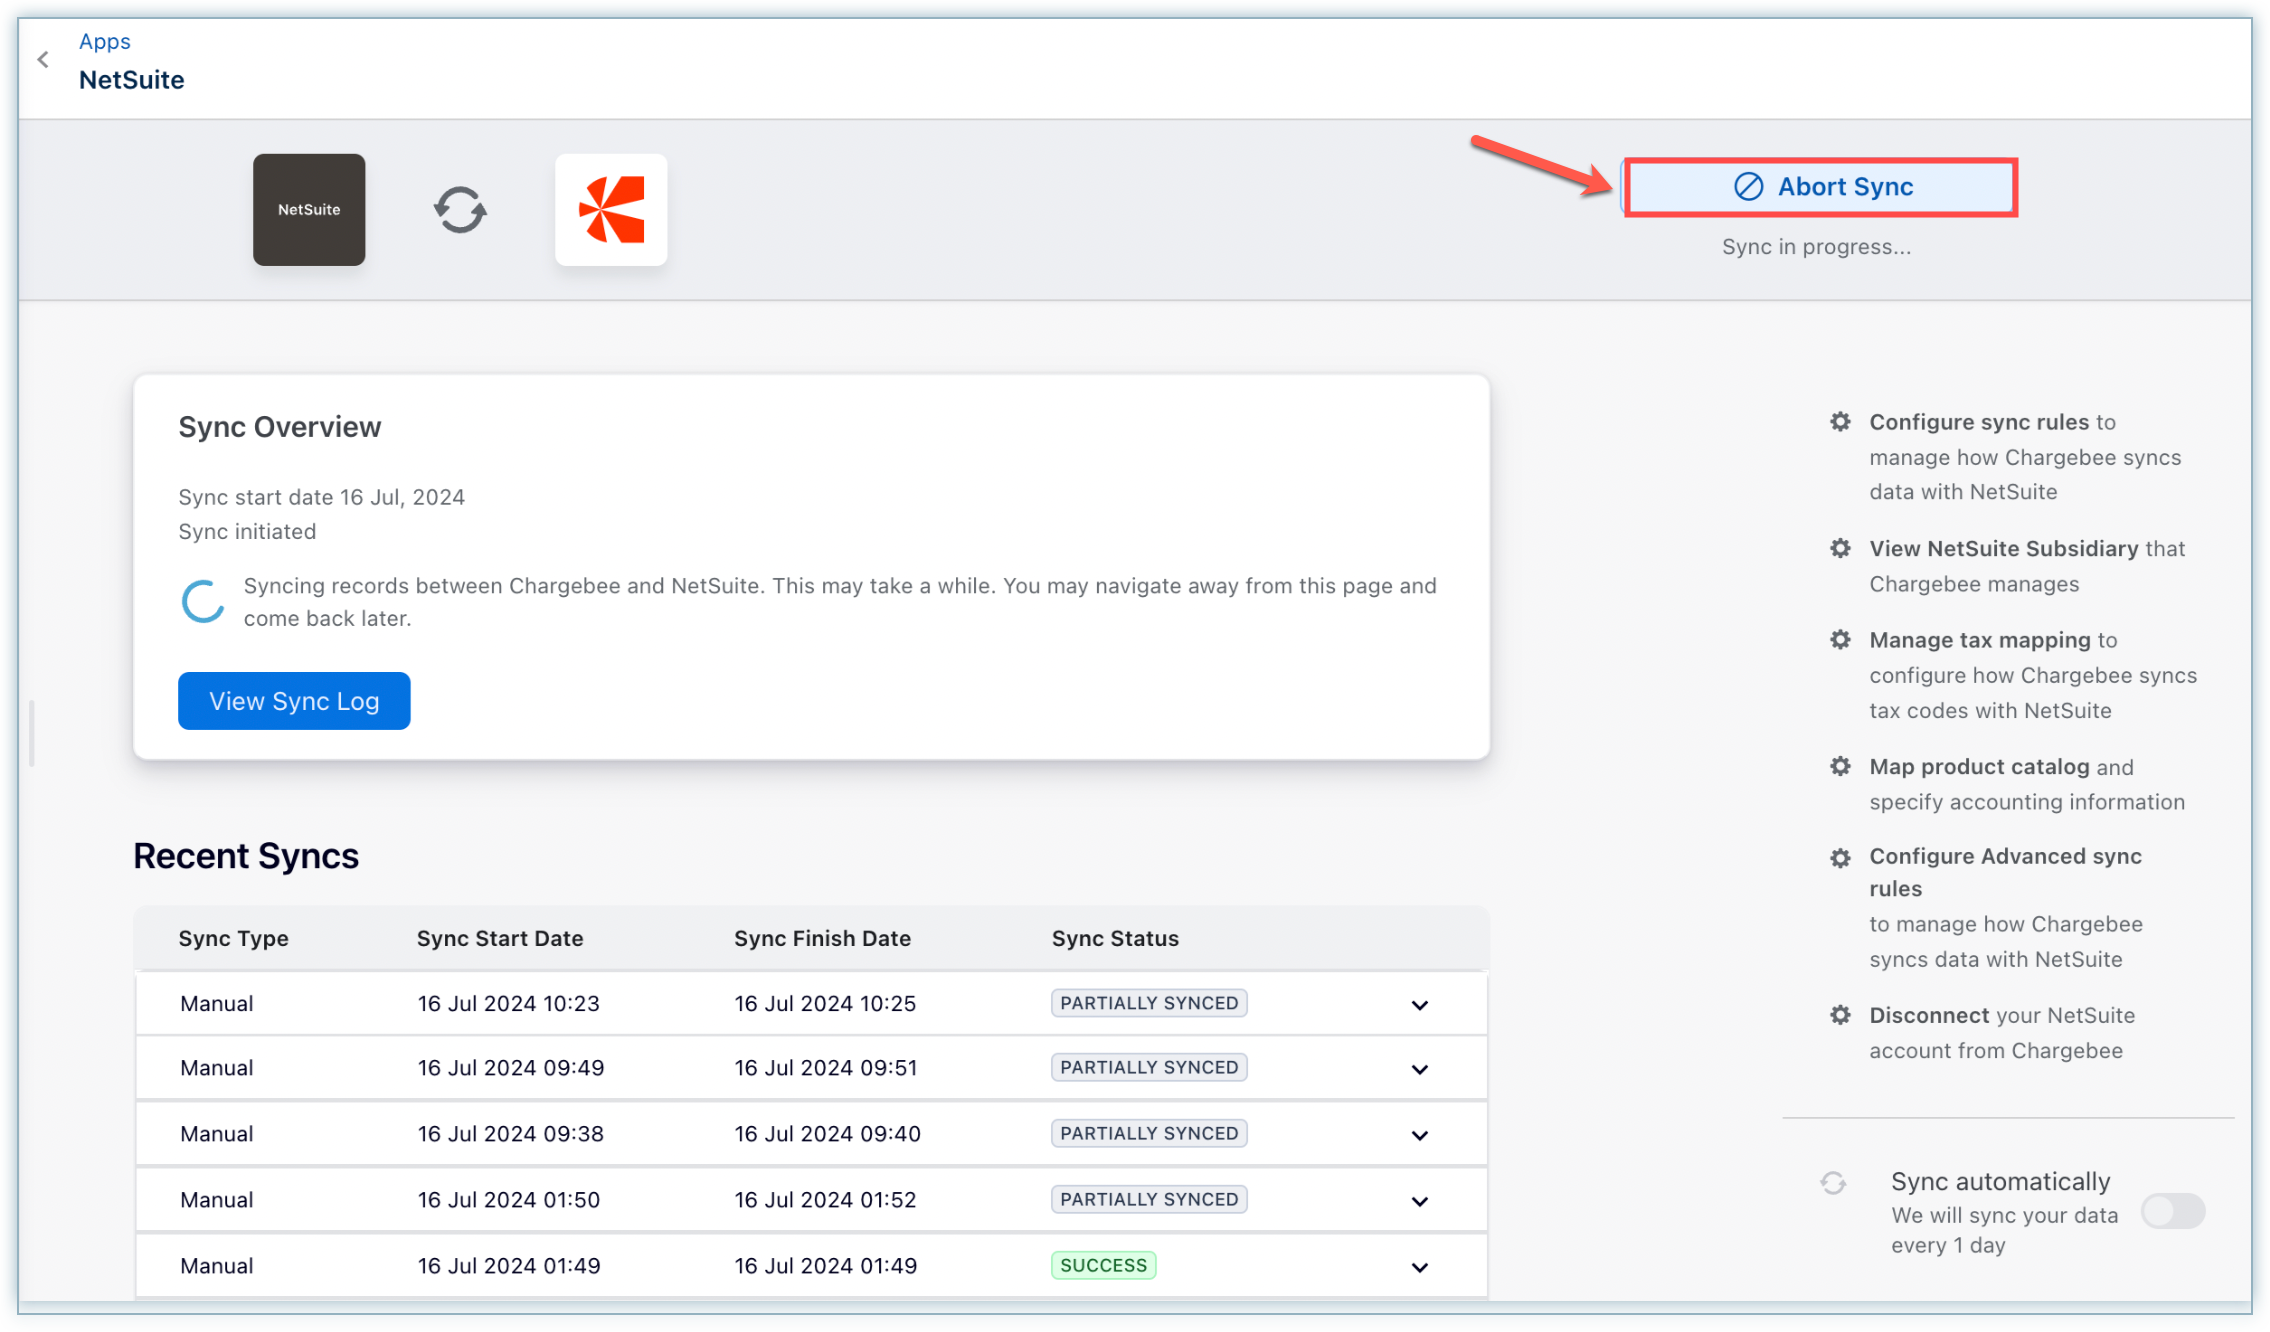This screenshot has height=1332, width=2270.
Task: Click the Sync Start Date column header
Action: click(500, 938)
